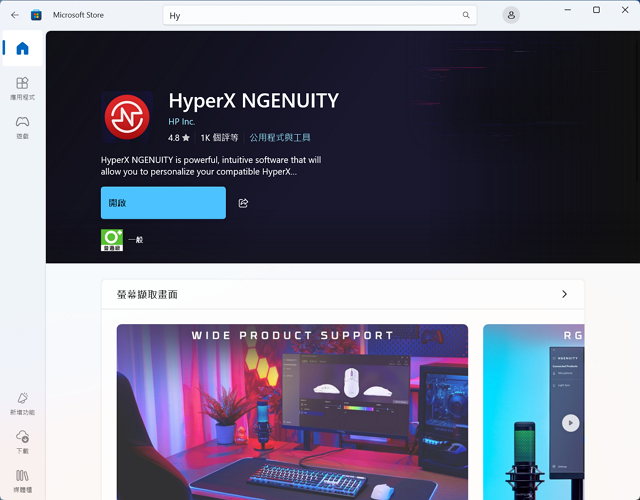This screenshot has height=500, width=640.
Task: Open the HP Inc. publisher link
Action: point(182,122)
